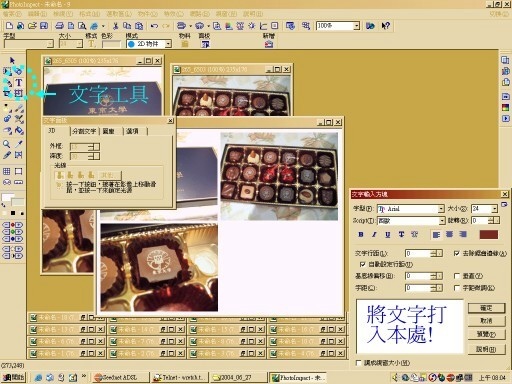Viewport: 512px width, 384px height.
Task: Switch to the 選項 tab
Action: click(133, 131)
